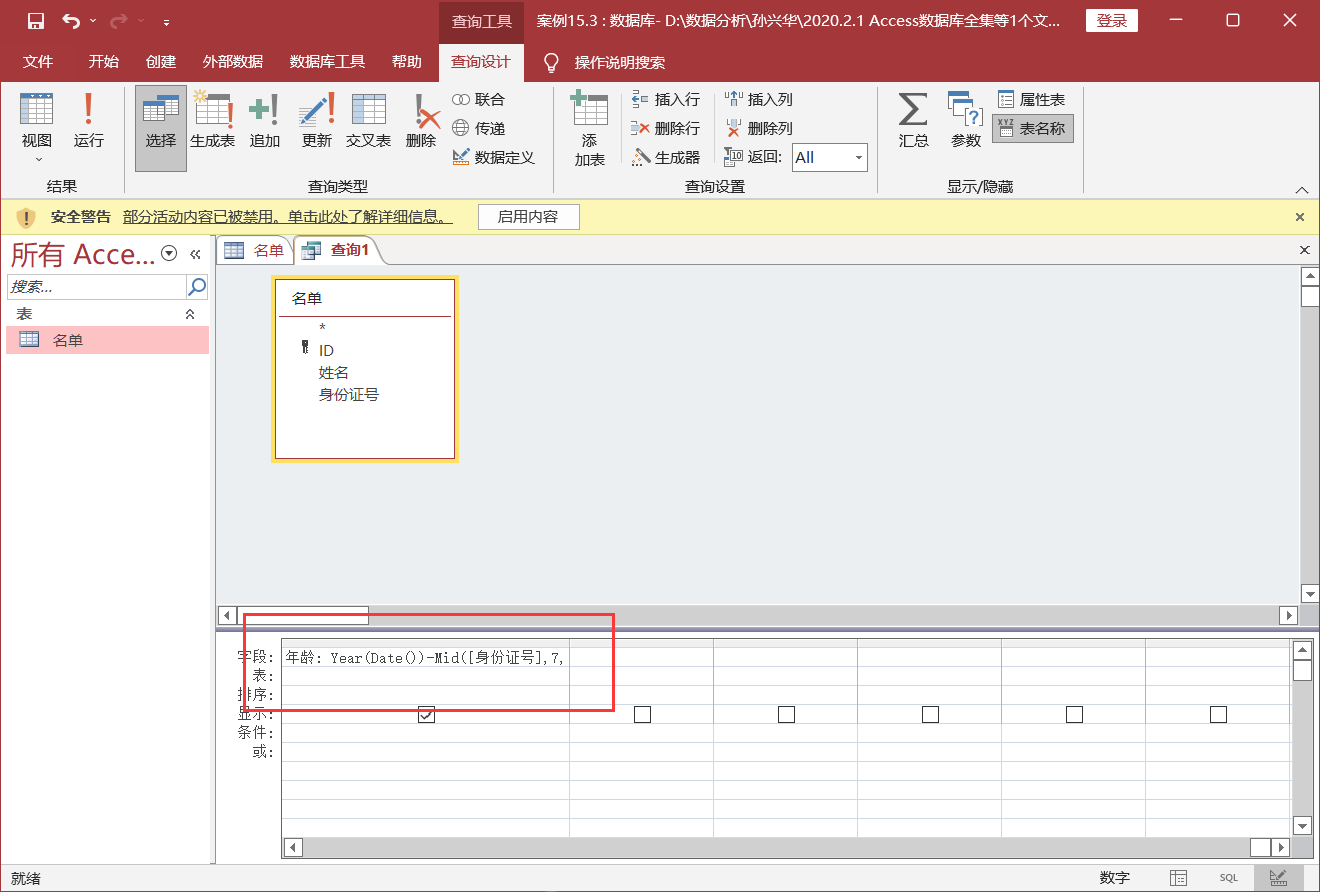Screen dimensions: 1320x892
Task: Click the Undo arrow icon
Action: click(x=70, y=21)
